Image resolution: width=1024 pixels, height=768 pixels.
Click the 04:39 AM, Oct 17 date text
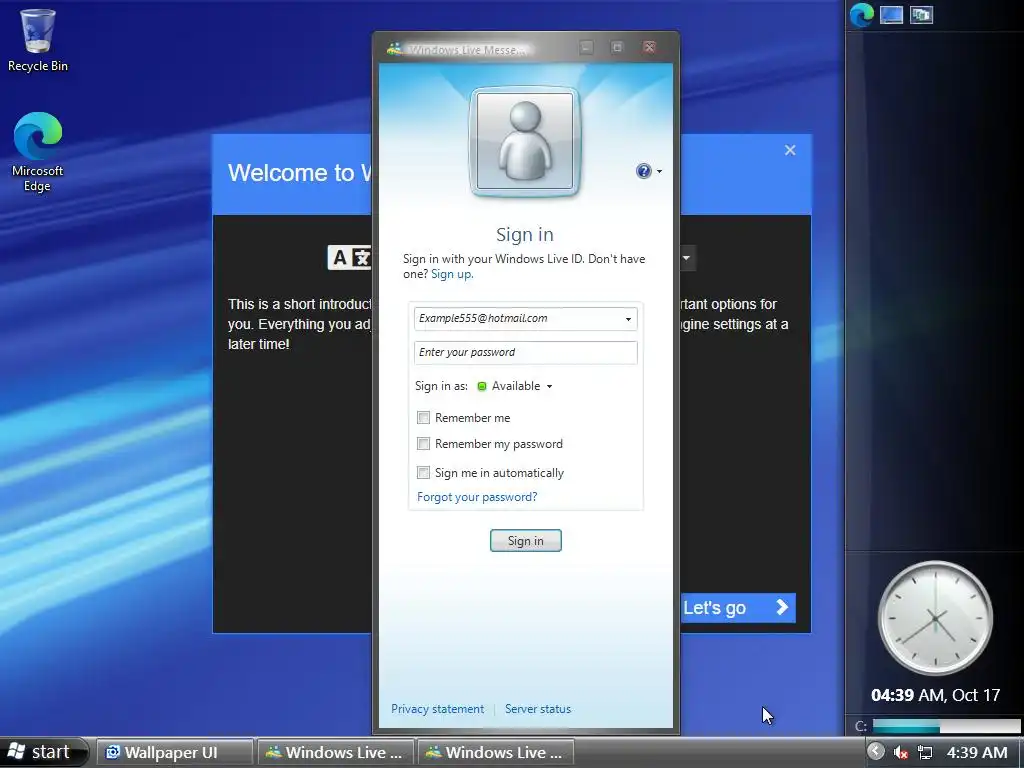(935, 695)
